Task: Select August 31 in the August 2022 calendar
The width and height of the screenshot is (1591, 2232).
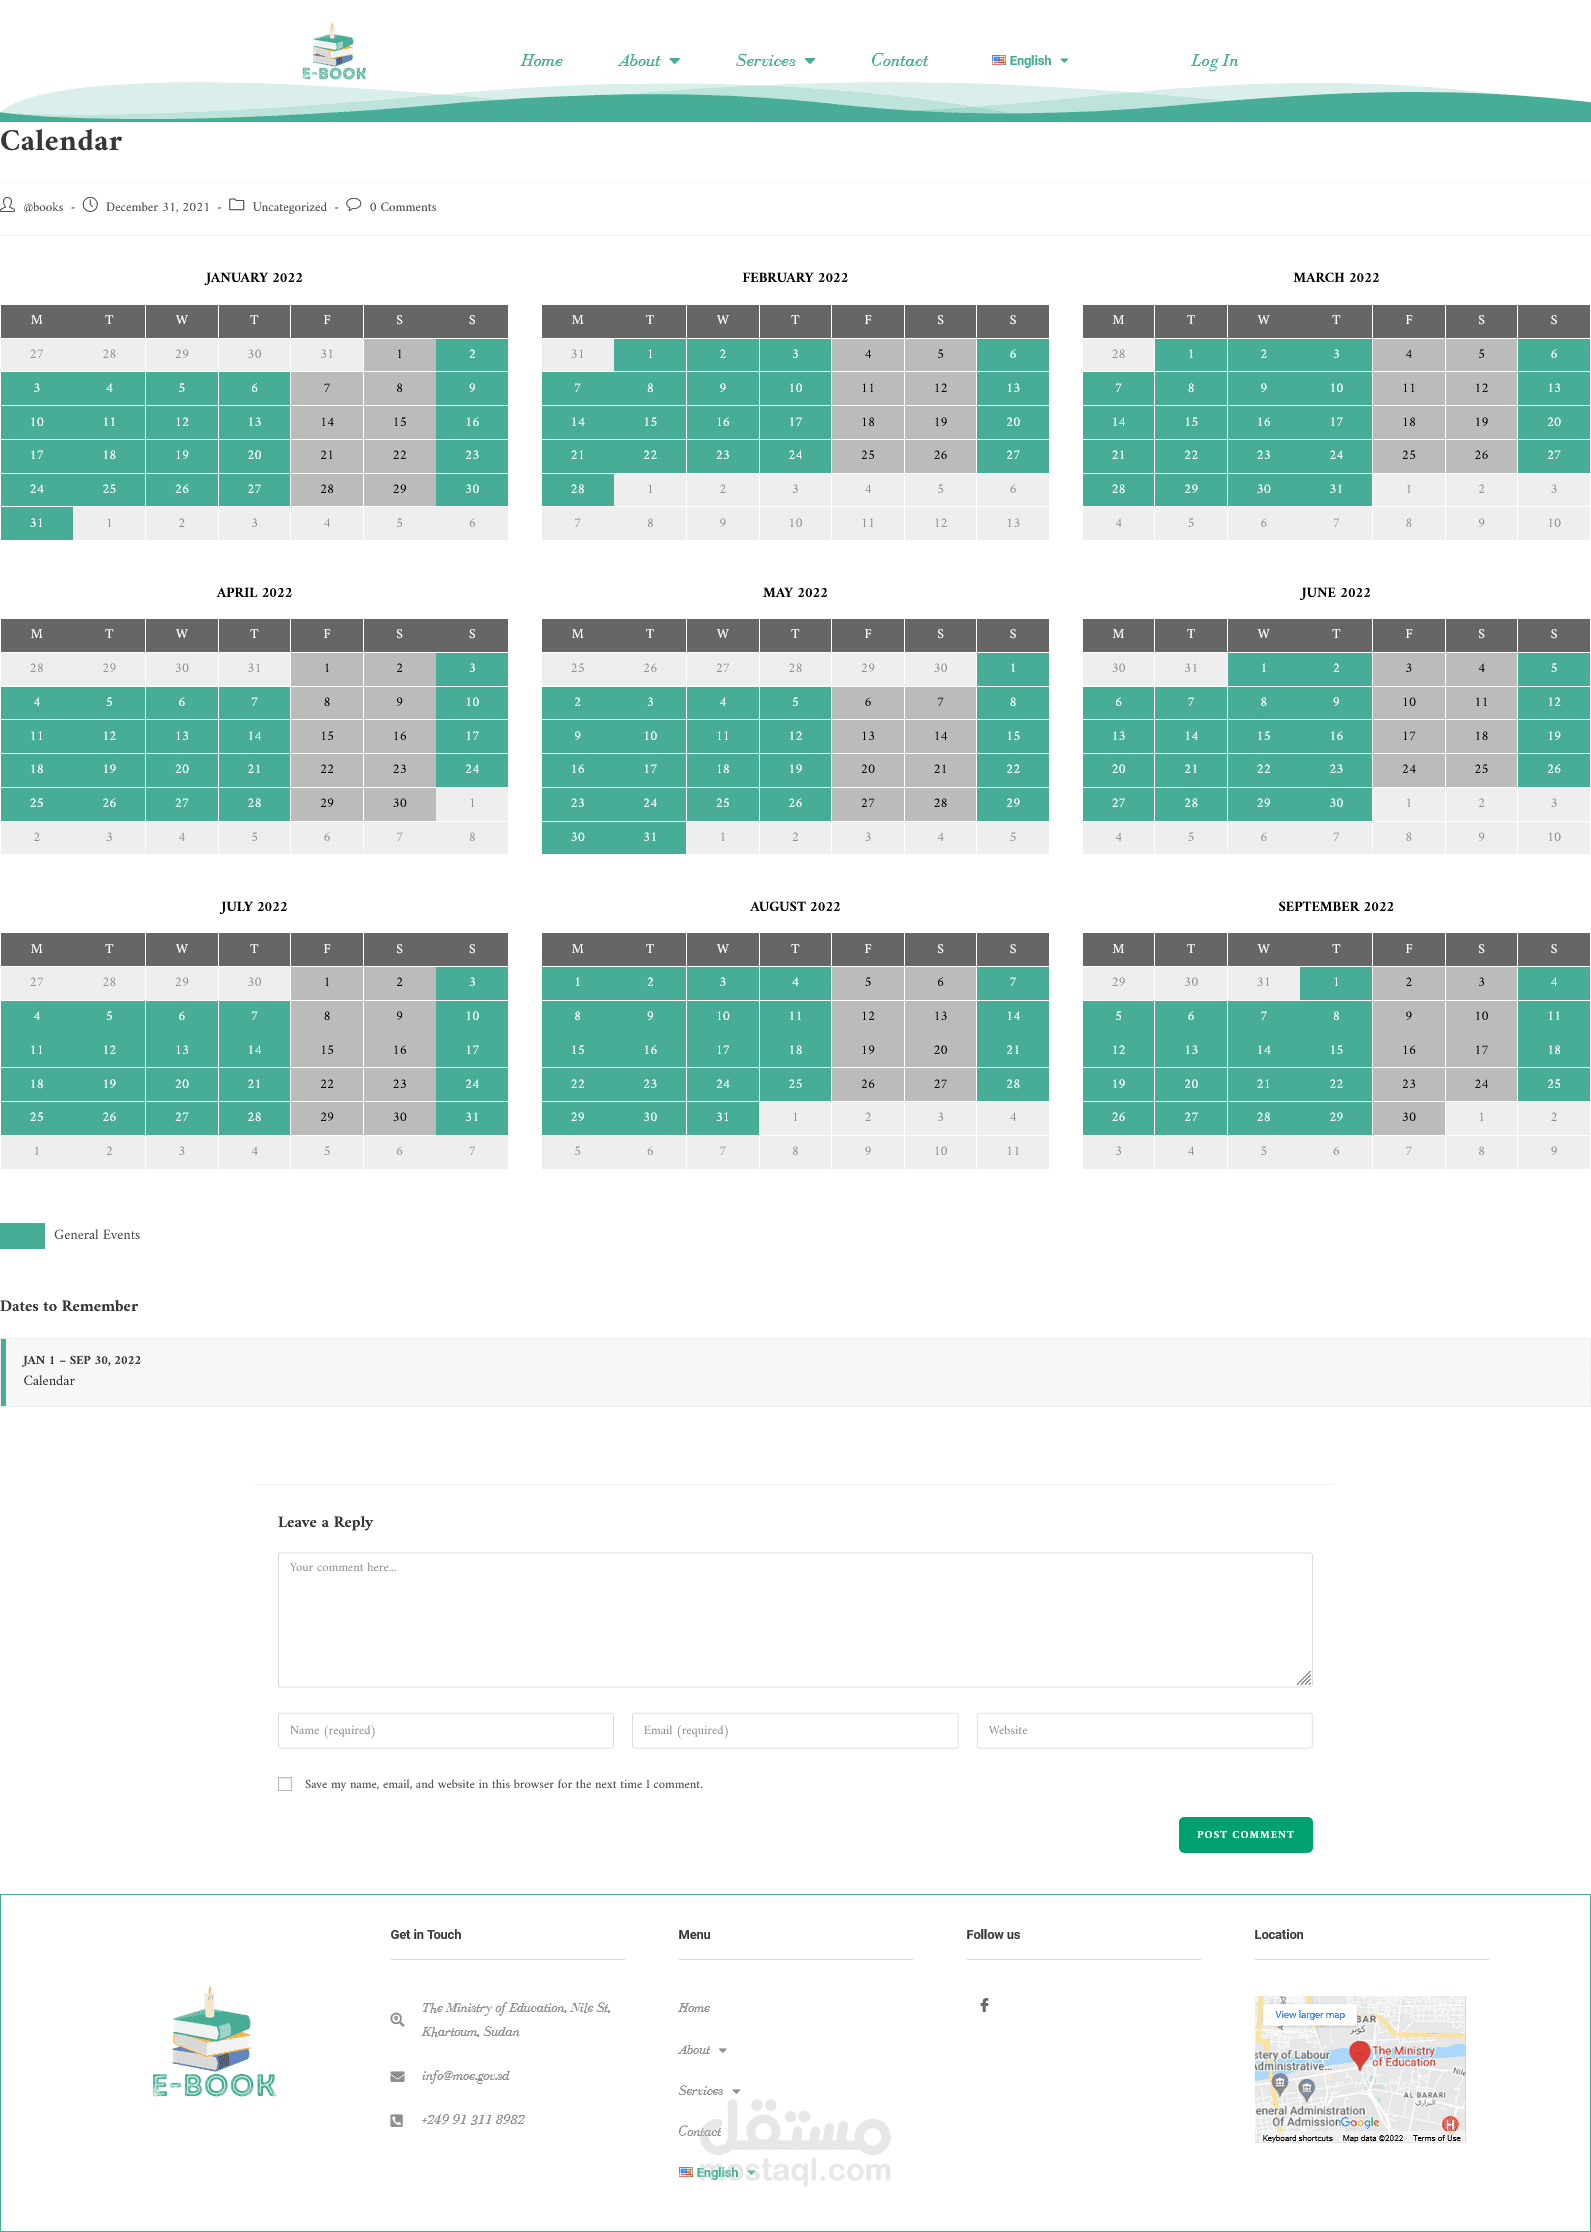Action: click(723, 1117)
